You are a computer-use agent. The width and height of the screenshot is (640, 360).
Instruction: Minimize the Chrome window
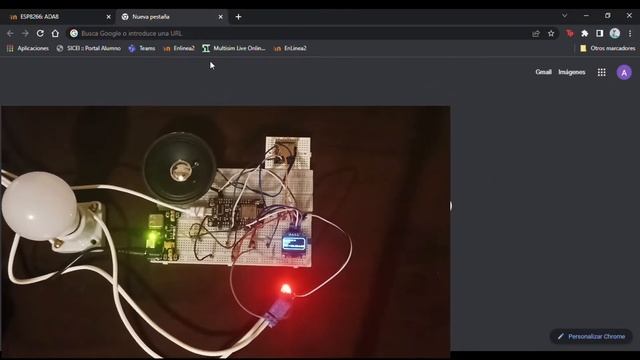click(x=586, y=16)
